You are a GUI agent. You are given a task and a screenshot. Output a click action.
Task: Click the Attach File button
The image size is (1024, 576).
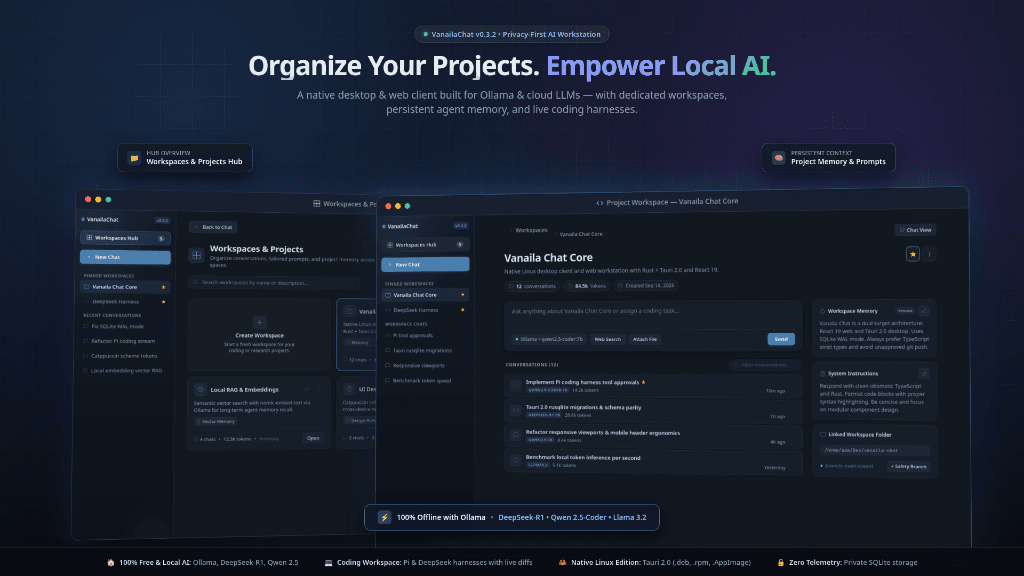[x=645, y=340]
